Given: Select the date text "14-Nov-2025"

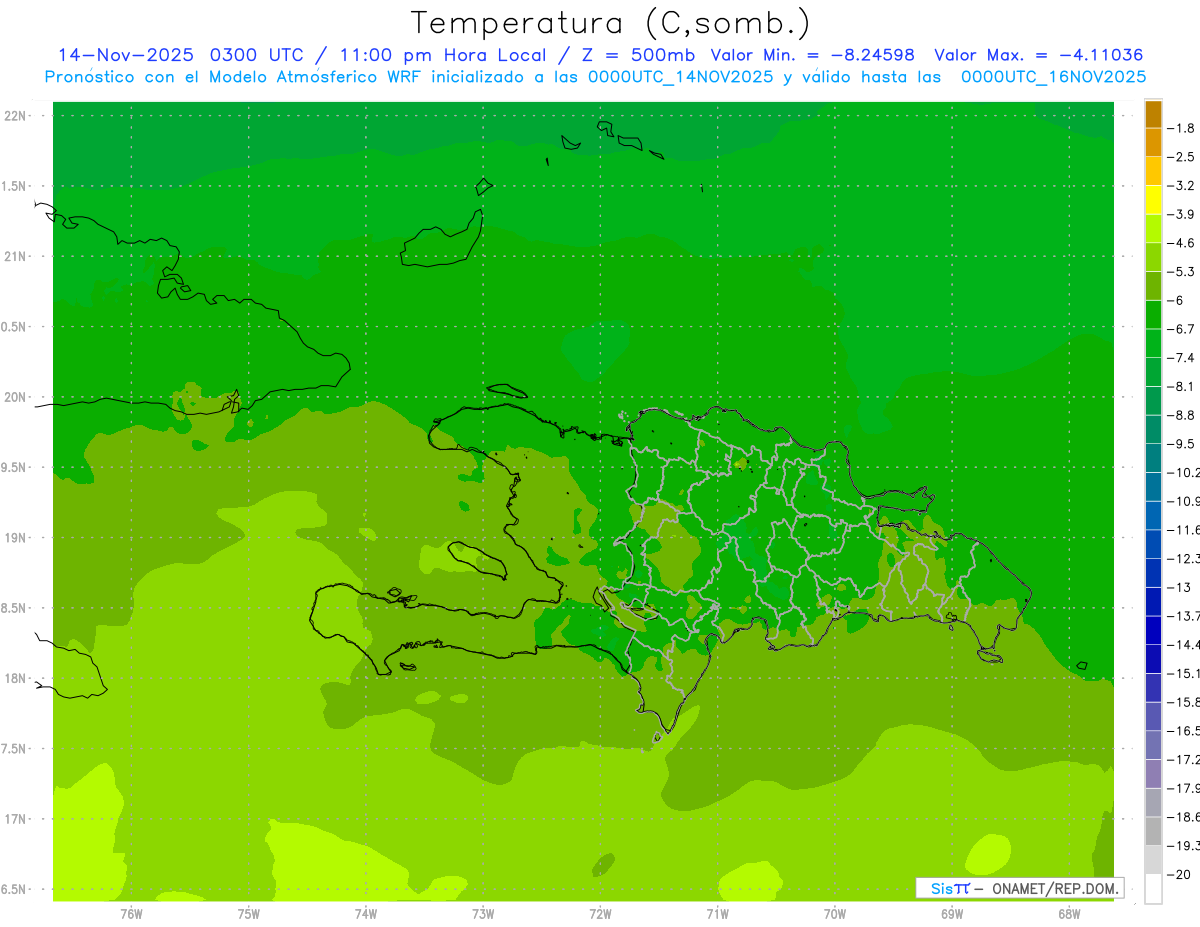Looking at the screenshot, I should 125,55.
